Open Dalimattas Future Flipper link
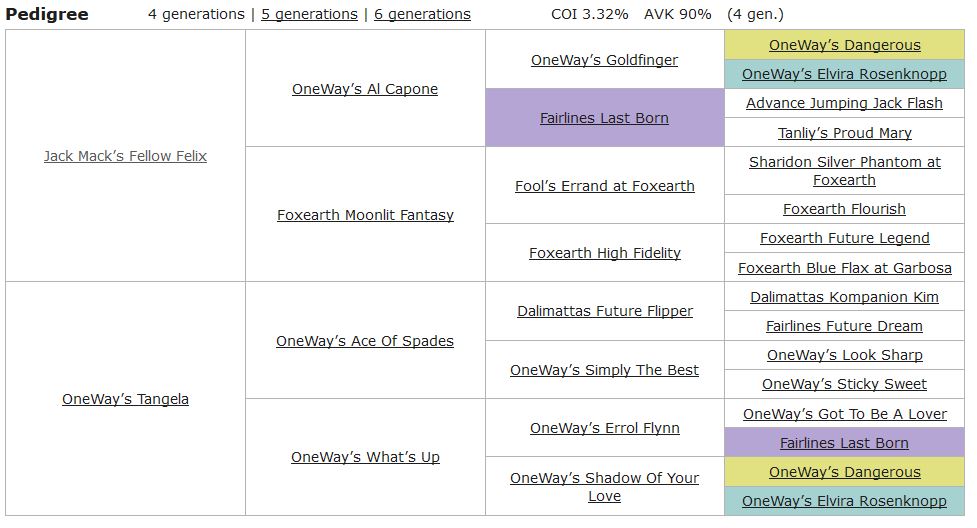977x528 pixels. click(604, 311)
